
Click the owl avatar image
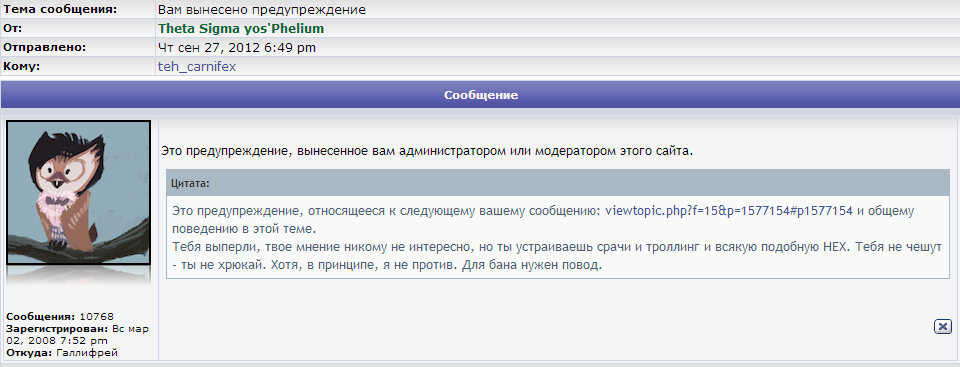(x=78, y=192)
